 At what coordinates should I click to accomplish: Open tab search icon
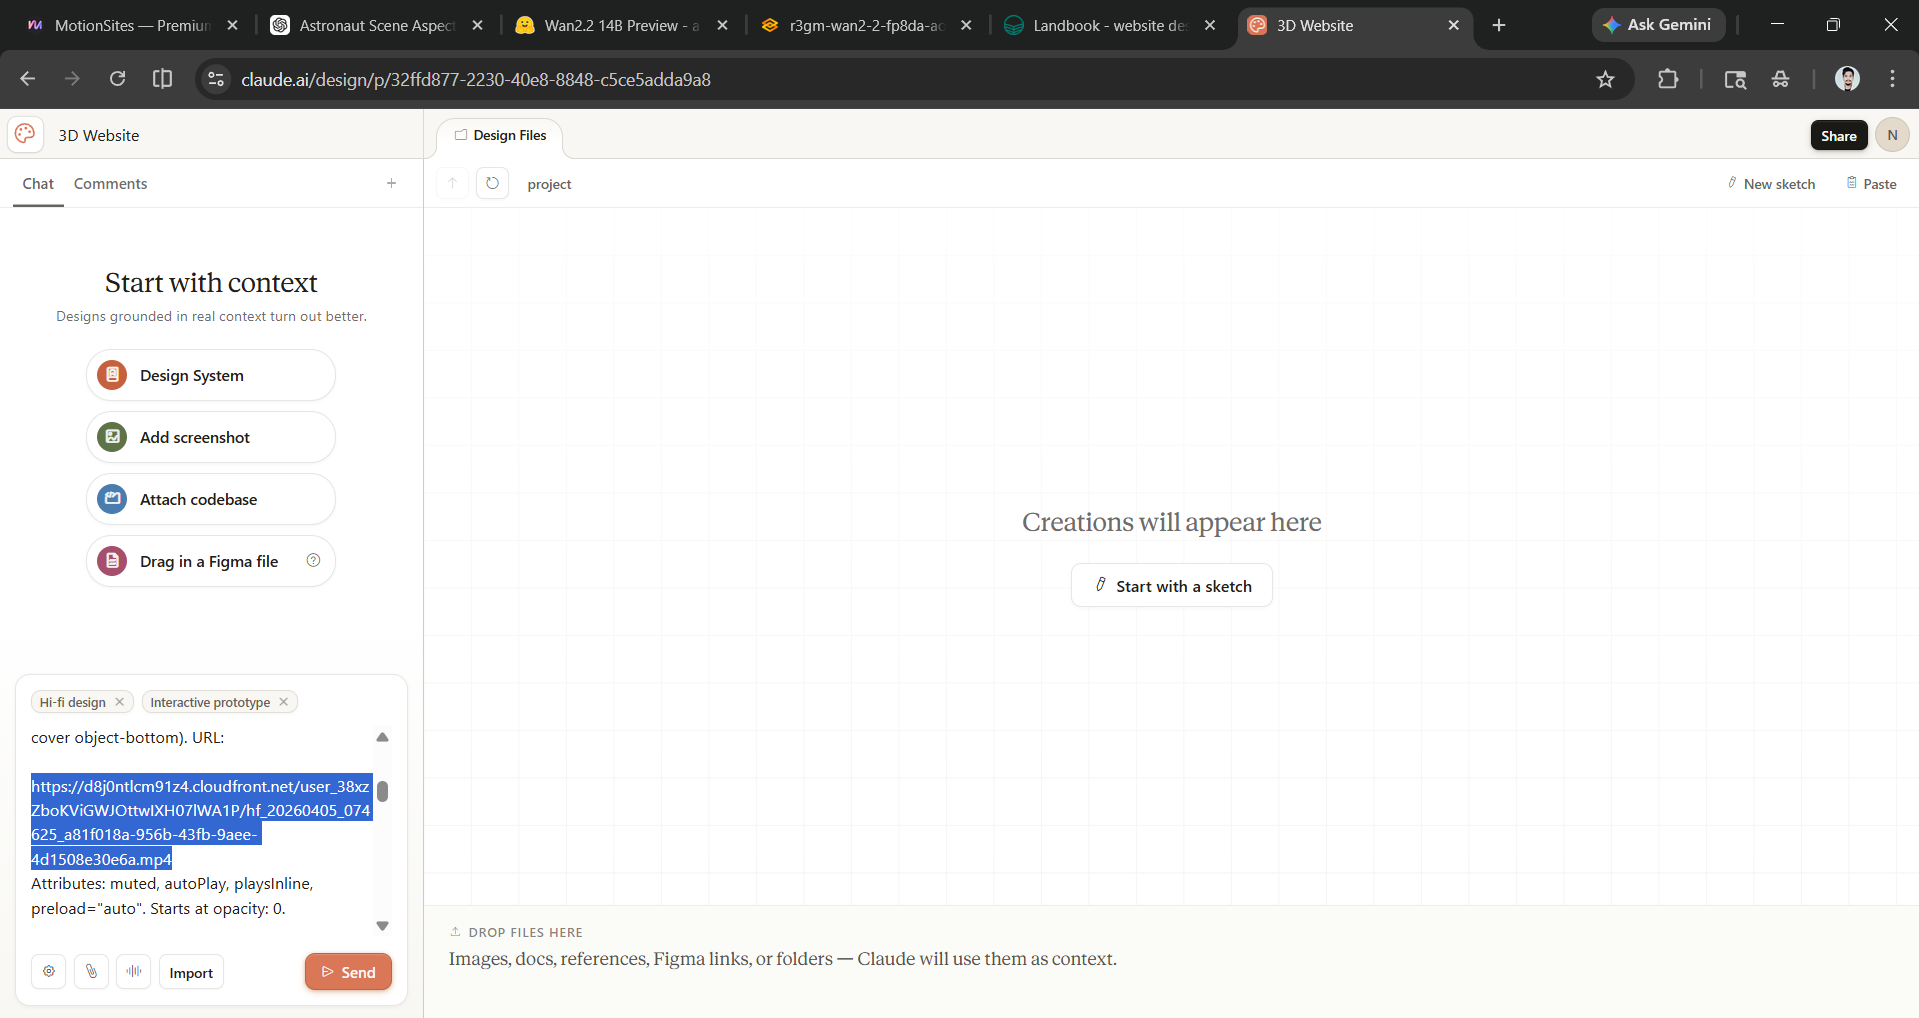click(x=1735, y=79)
